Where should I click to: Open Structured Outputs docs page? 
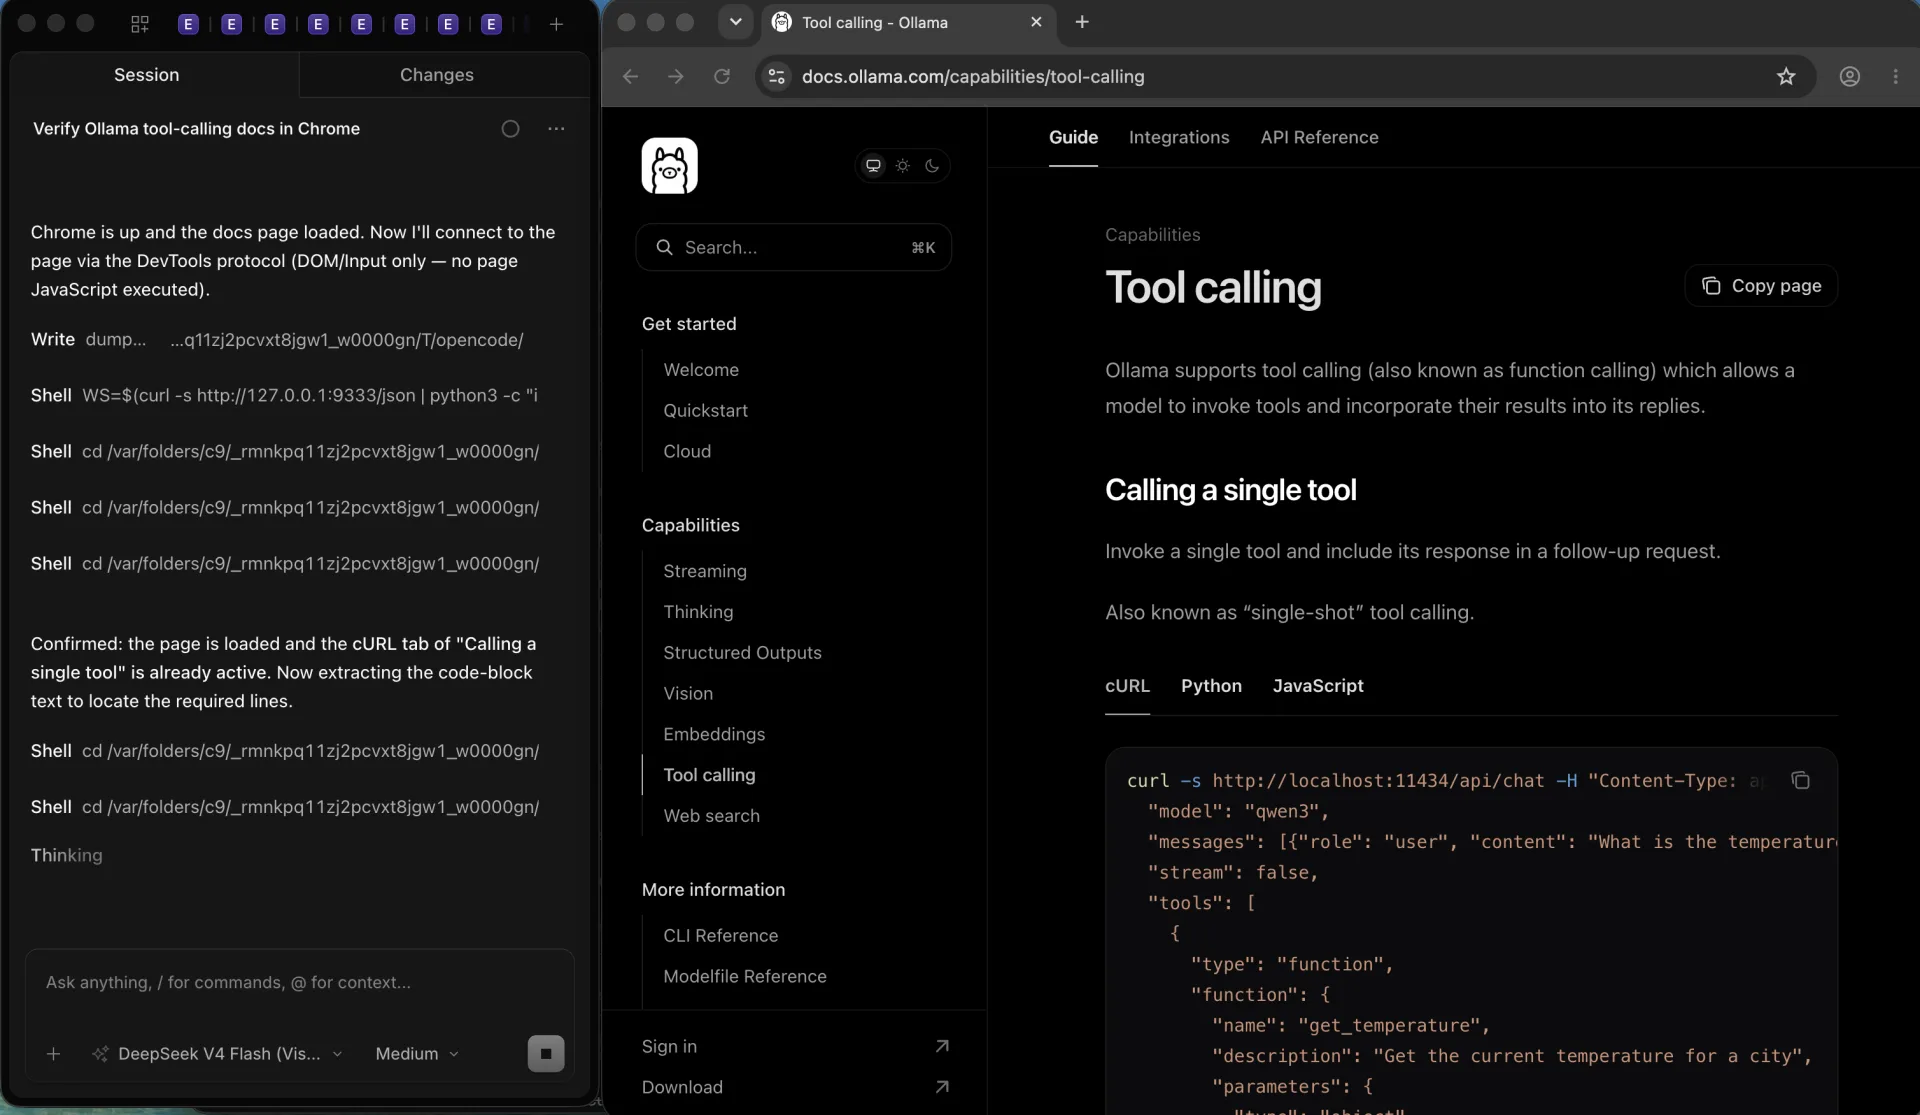point(742,653)
